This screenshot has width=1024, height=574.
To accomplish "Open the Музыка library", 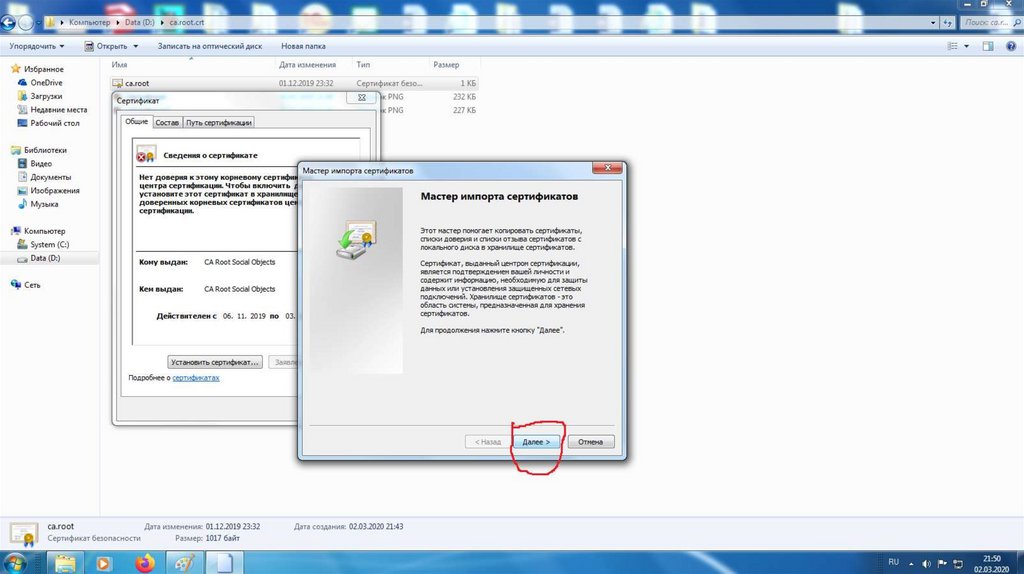I will tap(44, 204).
